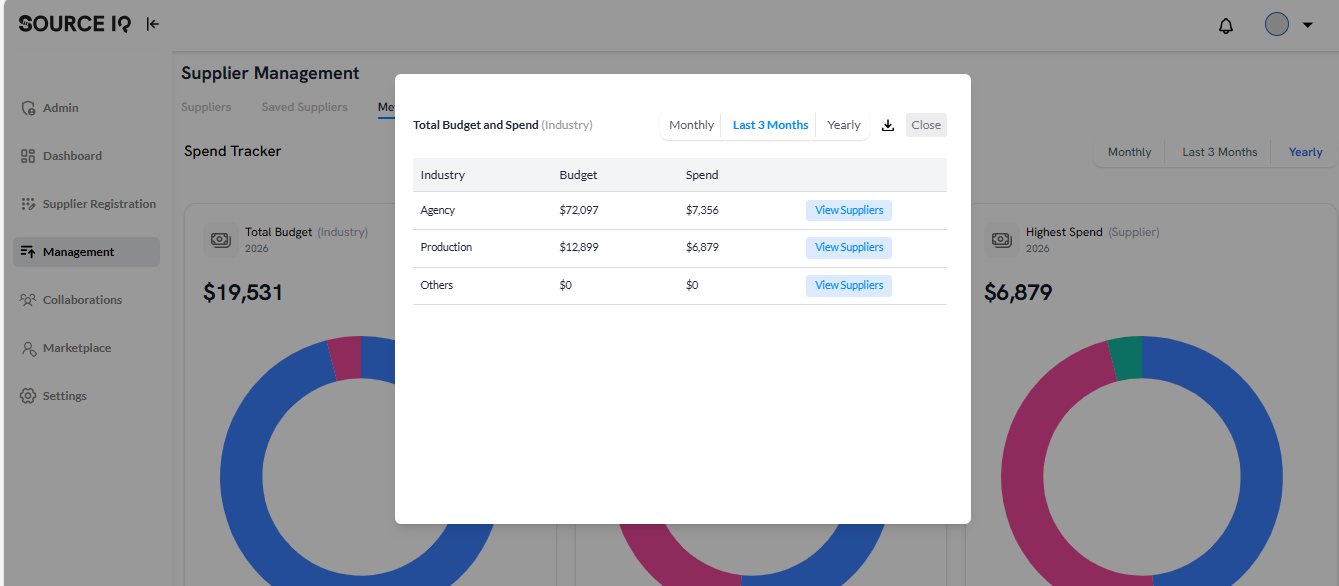The image size is (1339, 586).
Task: Open notifications with the bell icon
Action: click(x=1225, y=24)
